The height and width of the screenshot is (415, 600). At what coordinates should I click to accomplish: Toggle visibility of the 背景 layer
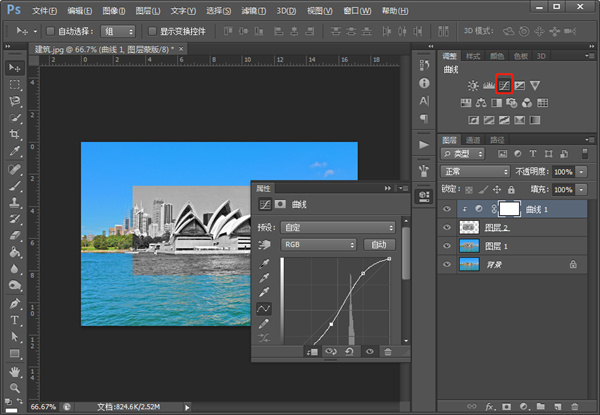447,264
